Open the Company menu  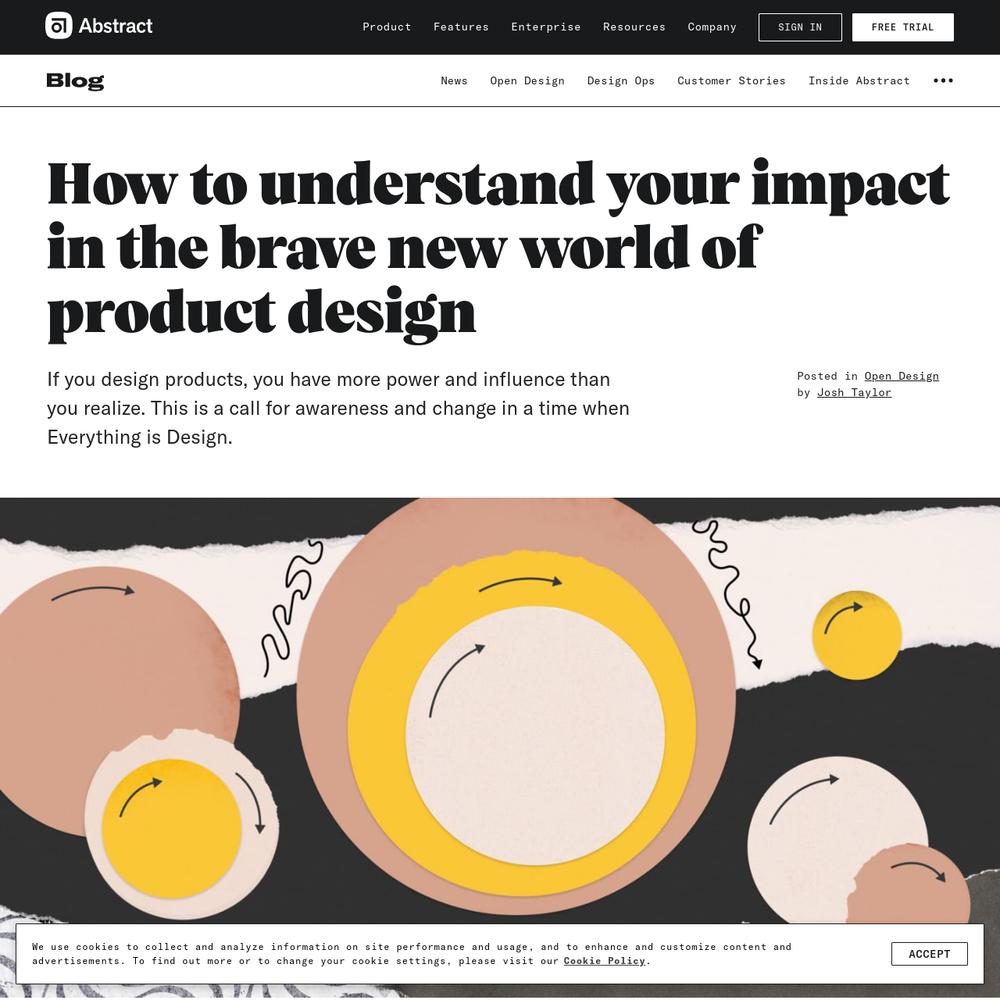coord(712,27)
